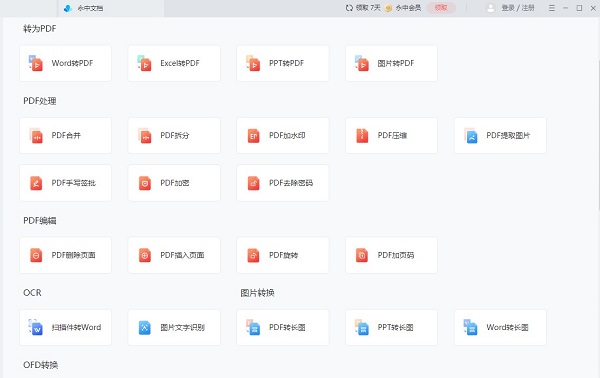Select the PPT转长图 tool
This screenshot has height=378, width=600.
pos(391,327)
